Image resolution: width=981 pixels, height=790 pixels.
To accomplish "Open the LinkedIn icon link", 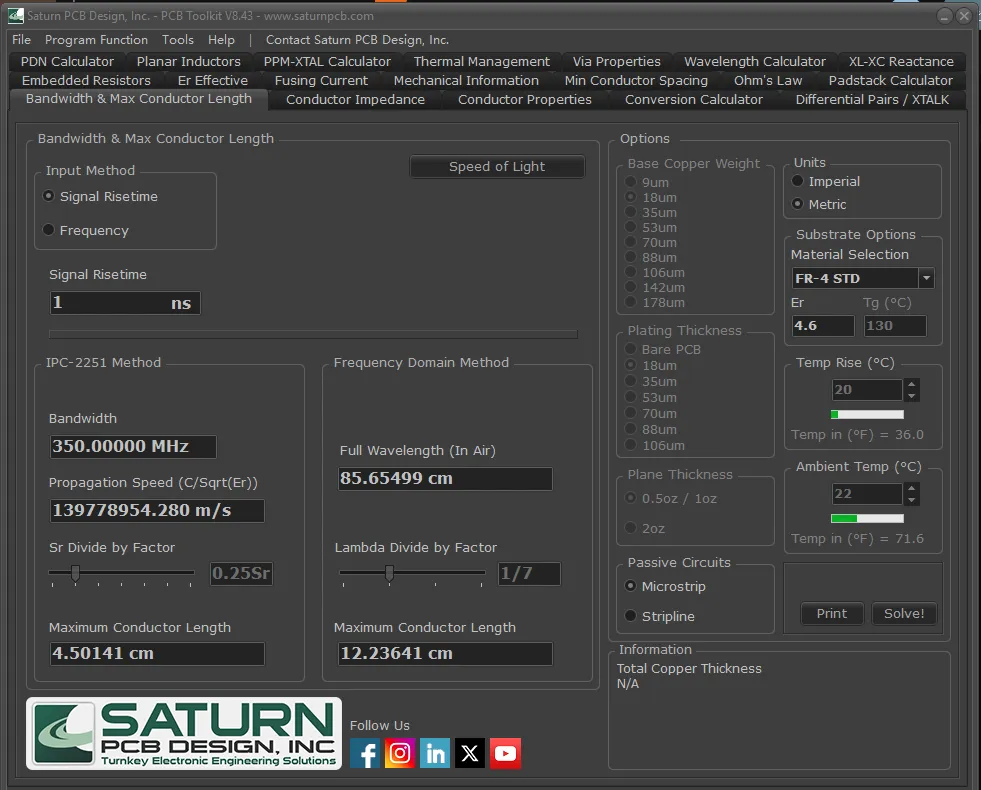I will point(435,753).
